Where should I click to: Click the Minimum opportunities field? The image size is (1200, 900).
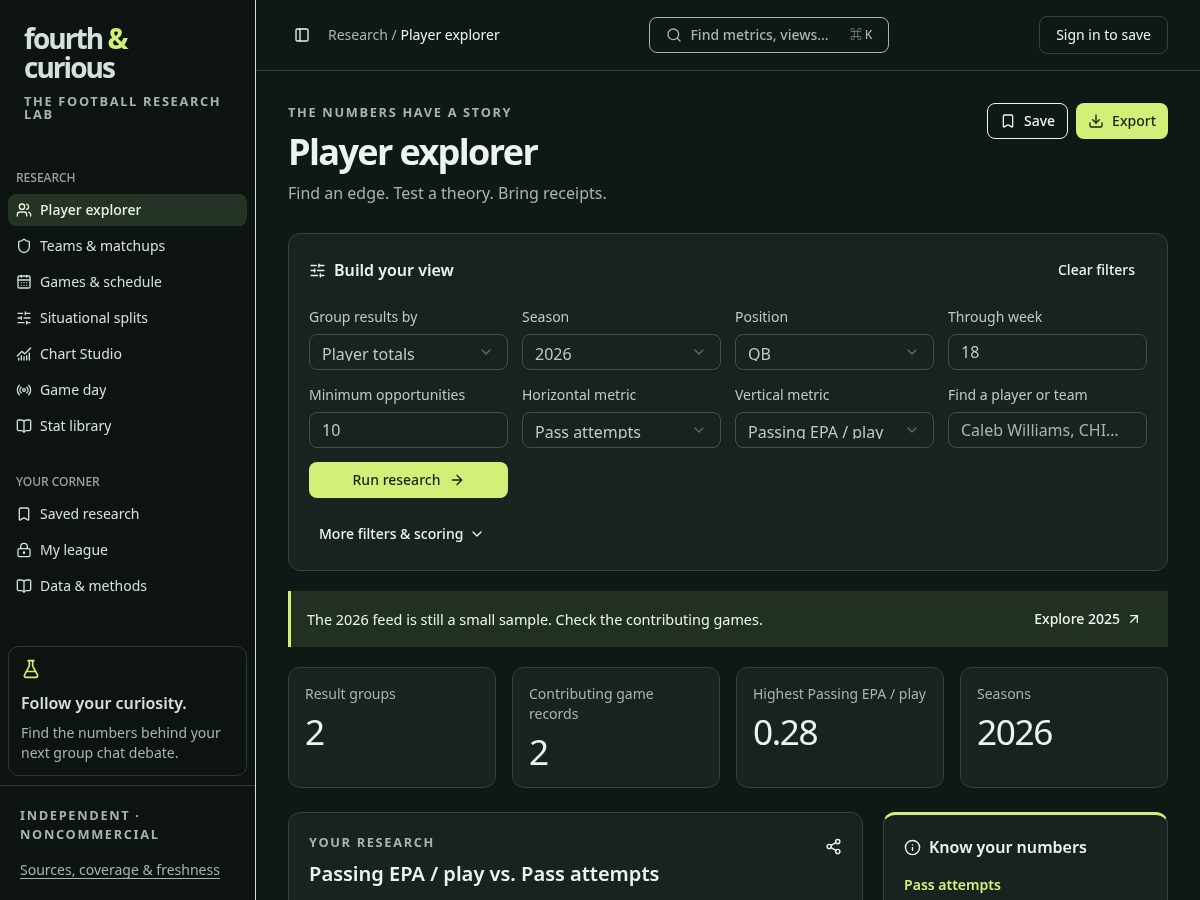408,430
